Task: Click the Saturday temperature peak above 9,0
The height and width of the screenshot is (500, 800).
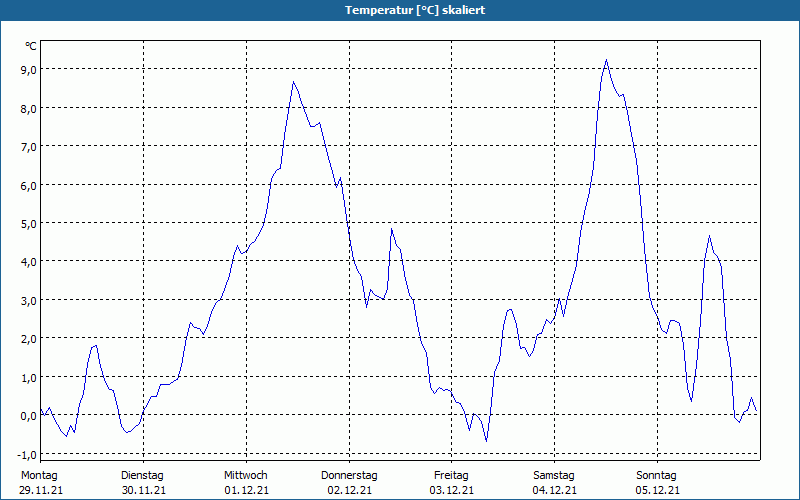Action: point(606,60)
